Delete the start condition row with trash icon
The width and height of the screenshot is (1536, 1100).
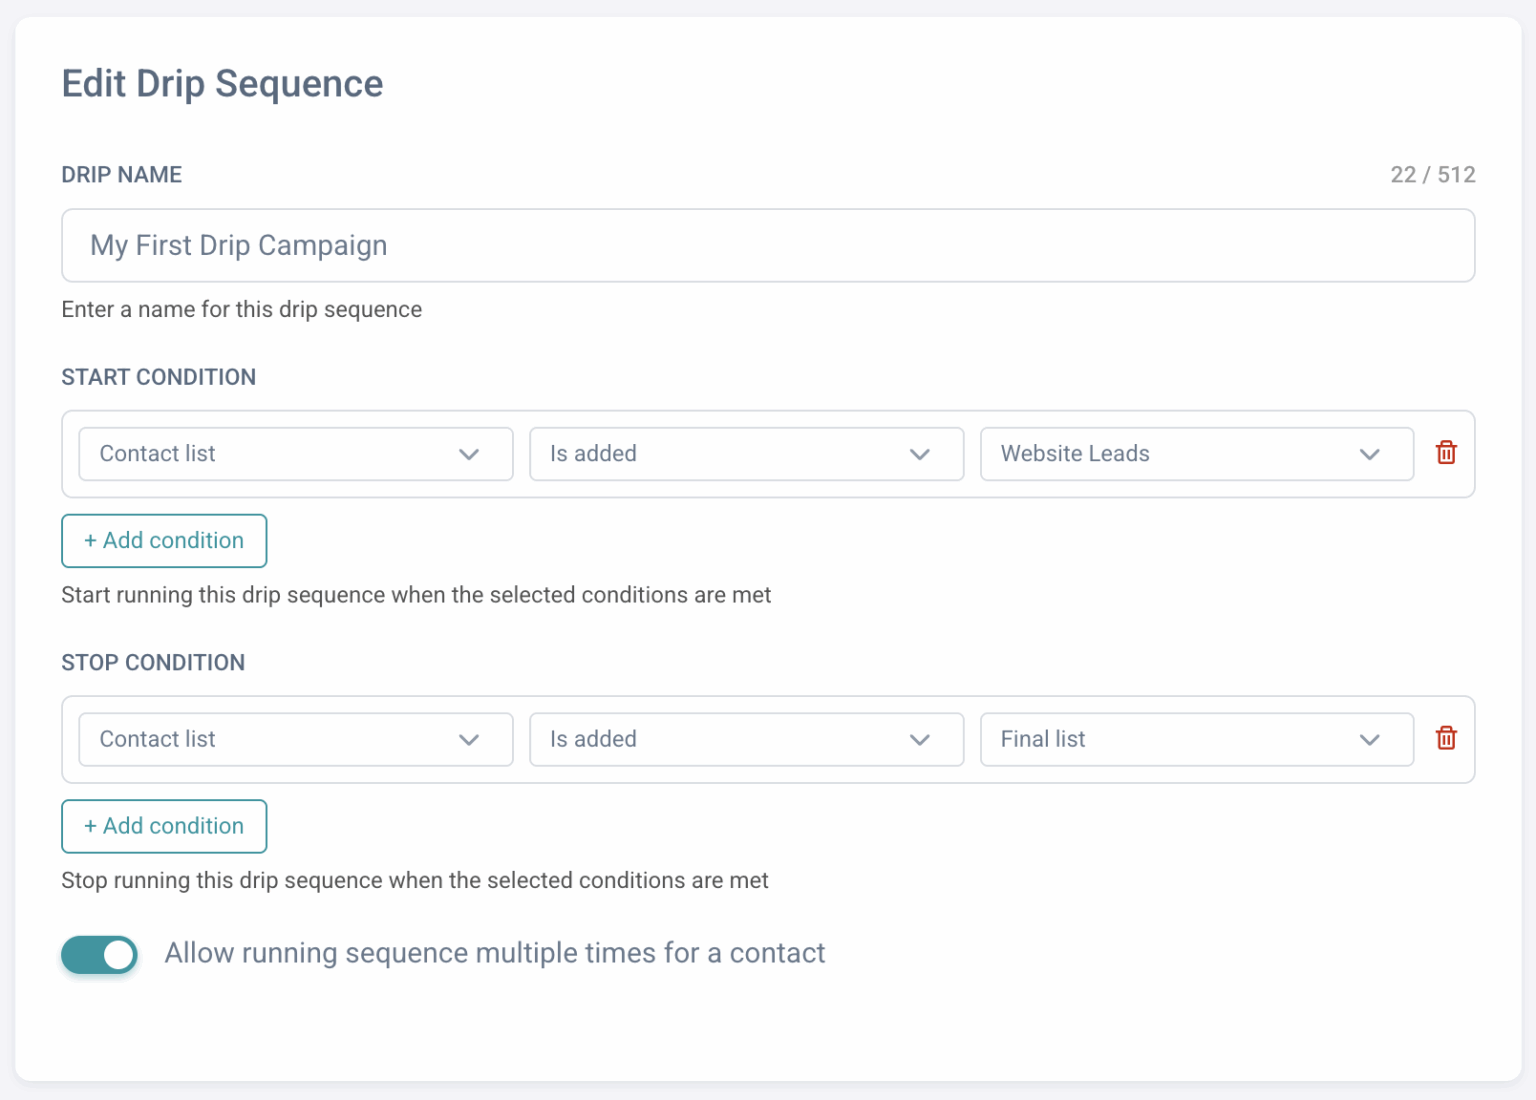coord(1446,453)
